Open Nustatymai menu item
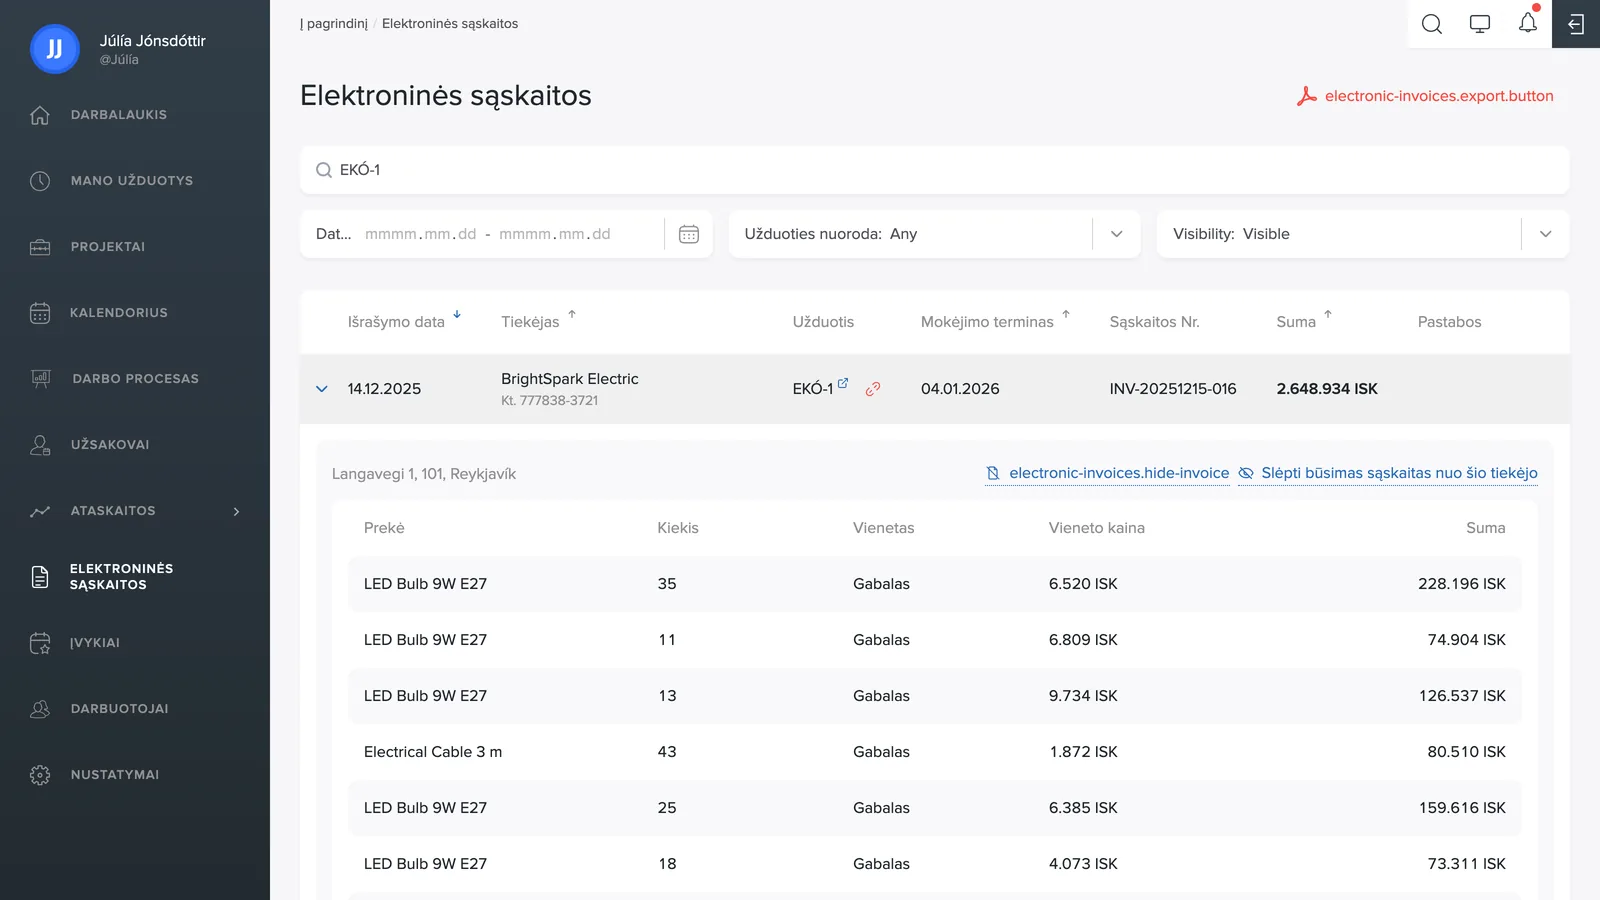This screenshot has height=900, width=1600. [x=115, y=775]
